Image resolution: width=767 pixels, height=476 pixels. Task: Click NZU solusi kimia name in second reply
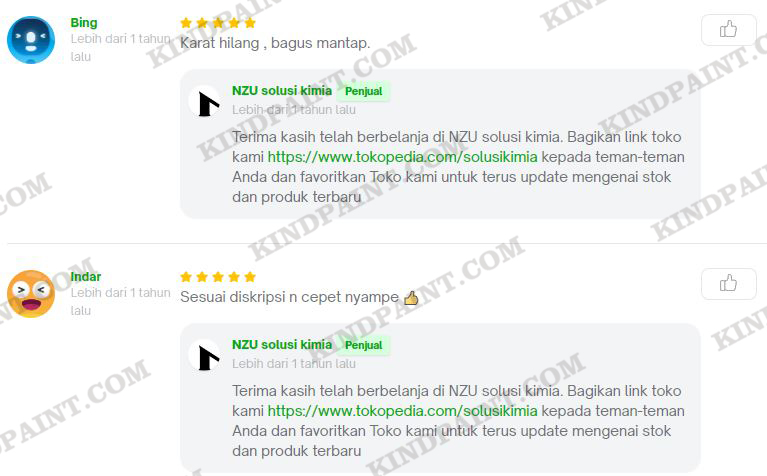tap(282, 344)
